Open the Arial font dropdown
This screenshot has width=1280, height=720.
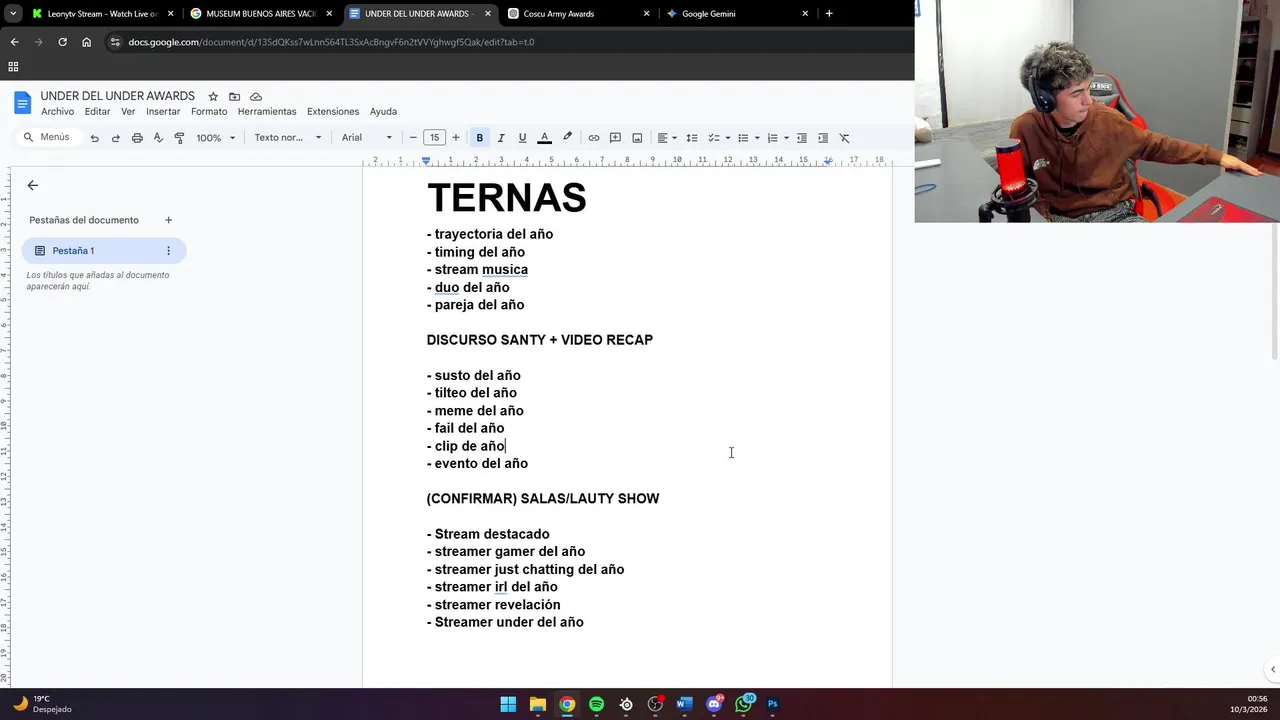pyautogui.click(x=366, y=138)
